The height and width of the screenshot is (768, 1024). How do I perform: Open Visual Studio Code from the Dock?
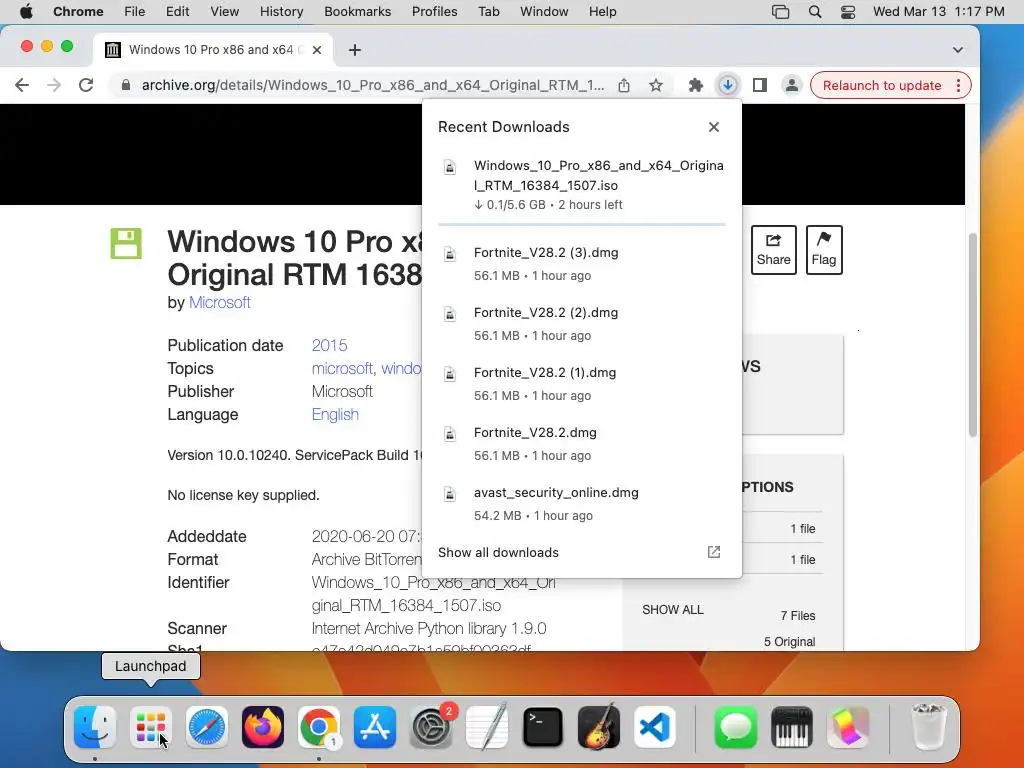655,727
